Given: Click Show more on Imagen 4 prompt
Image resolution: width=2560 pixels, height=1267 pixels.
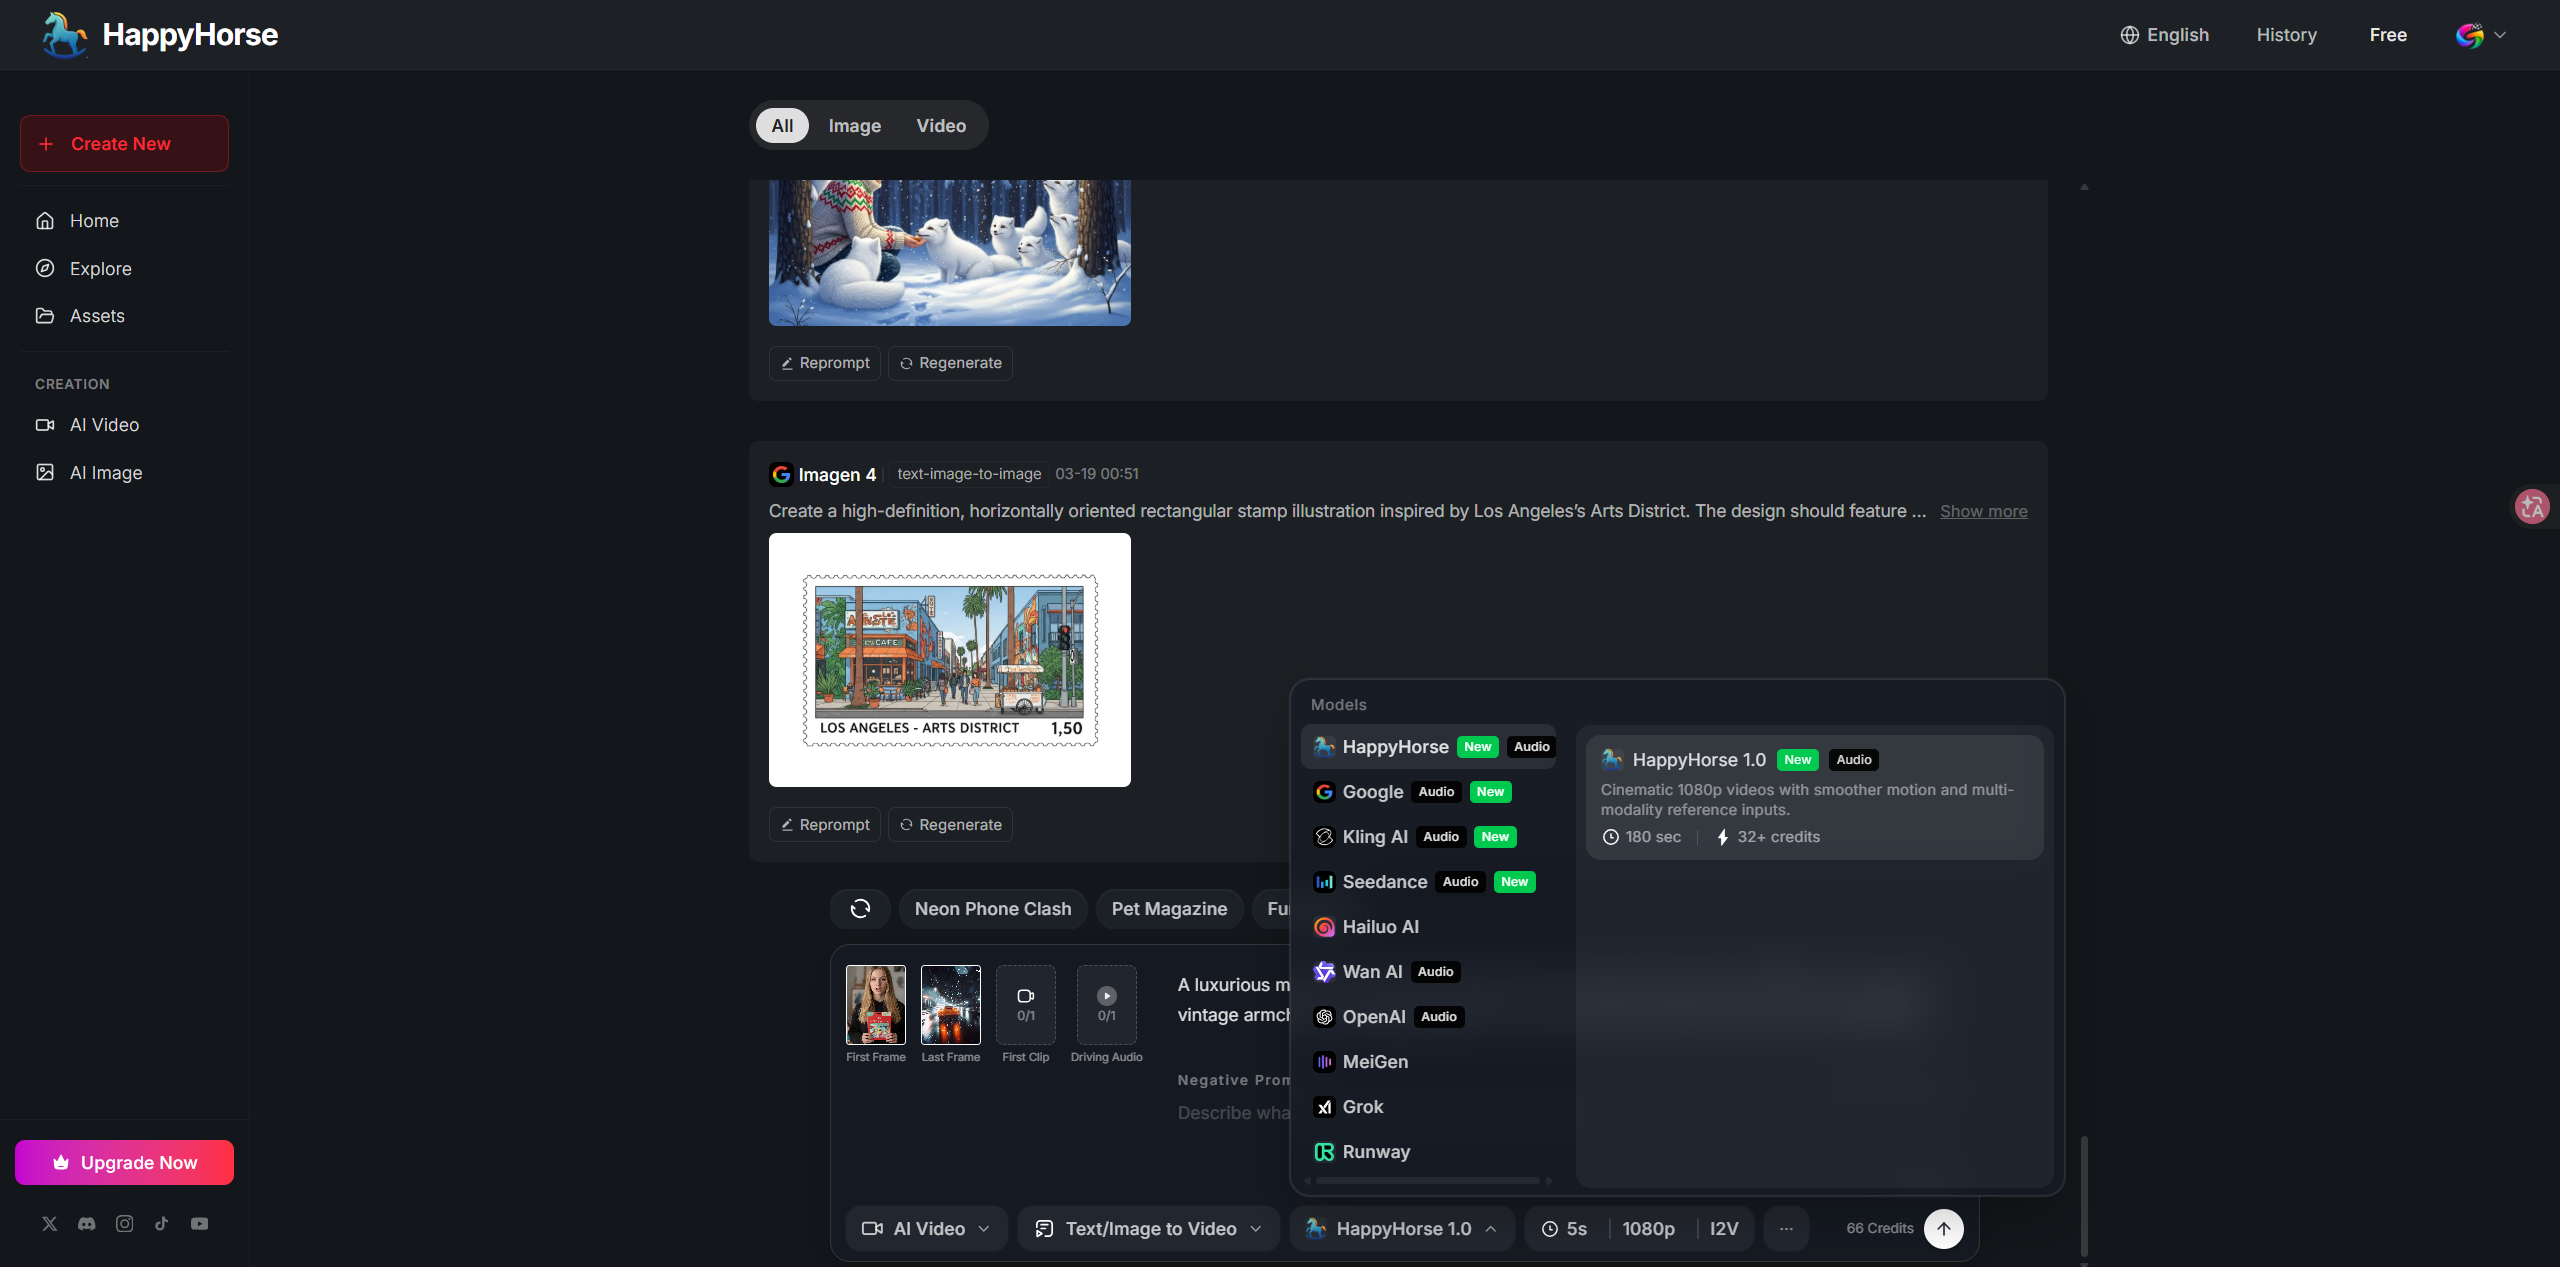Looking at the screenshot, I should (1983, 511).
